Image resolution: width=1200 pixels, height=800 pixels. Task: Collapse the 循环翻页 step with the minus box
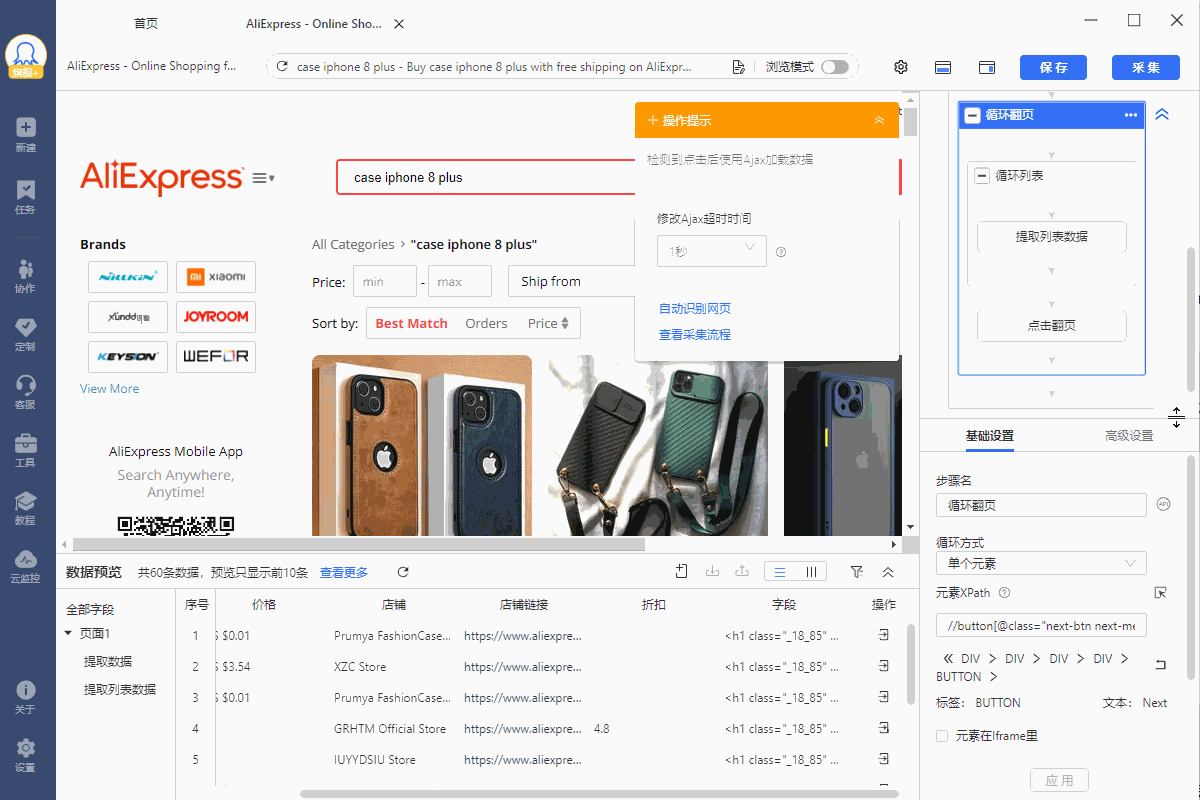click(x=972, y=115)
